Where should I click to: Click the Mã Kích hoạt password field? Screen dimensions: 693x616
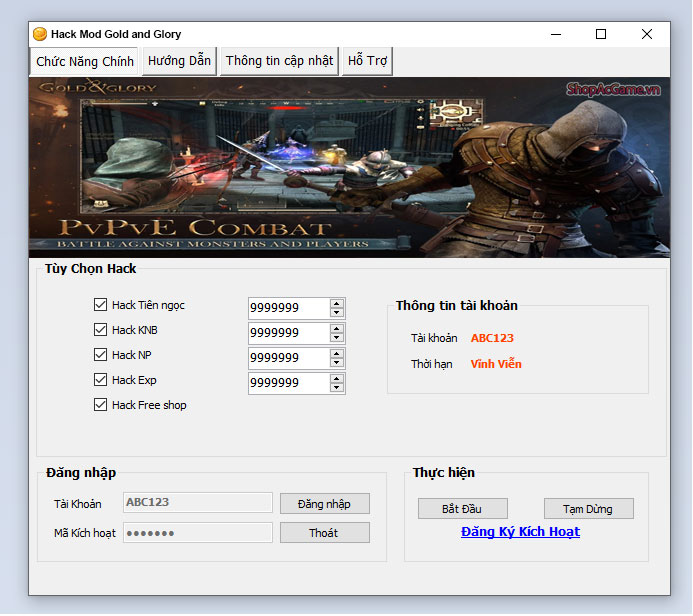point(198,533)
